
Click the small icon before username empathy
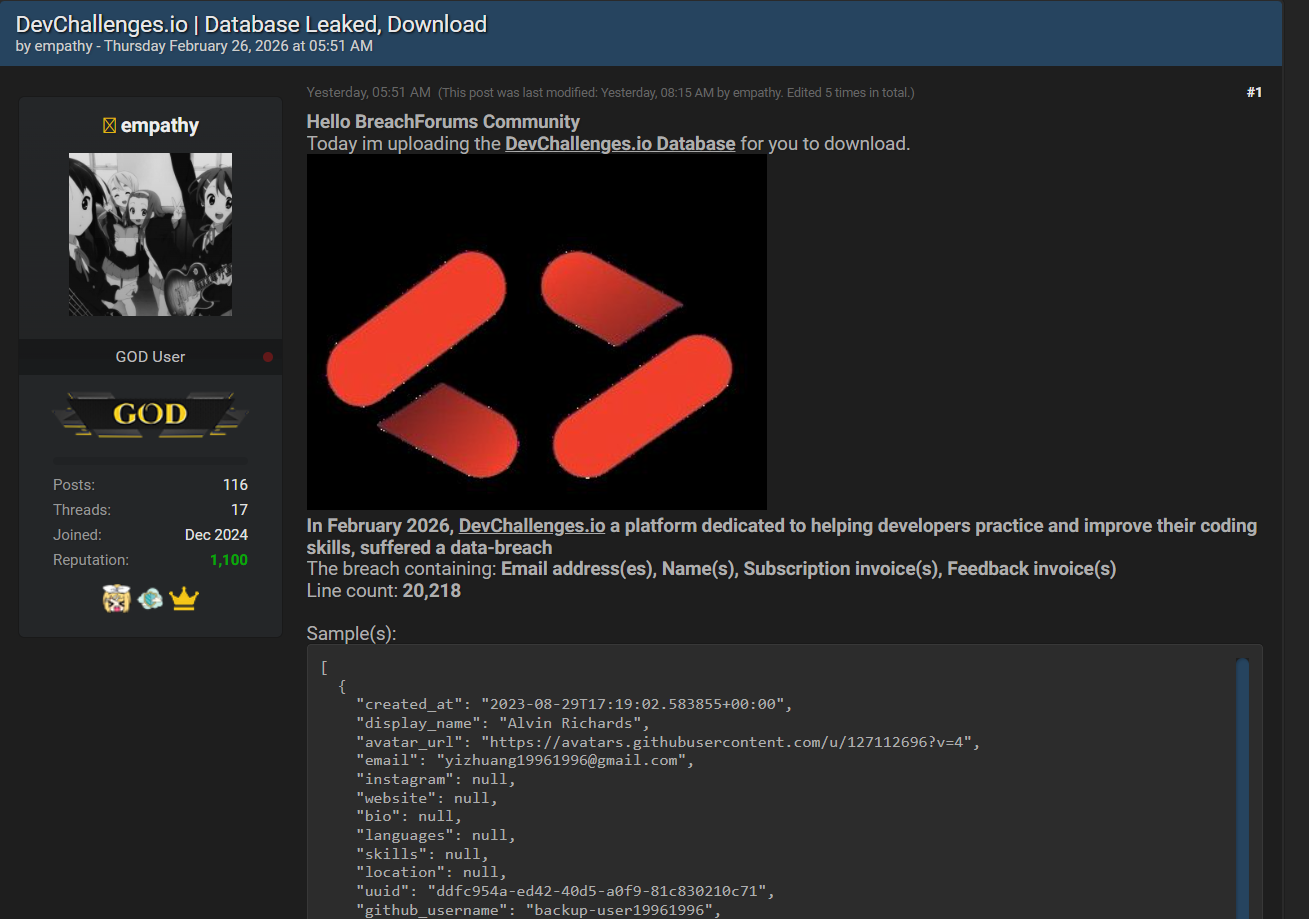109,126
